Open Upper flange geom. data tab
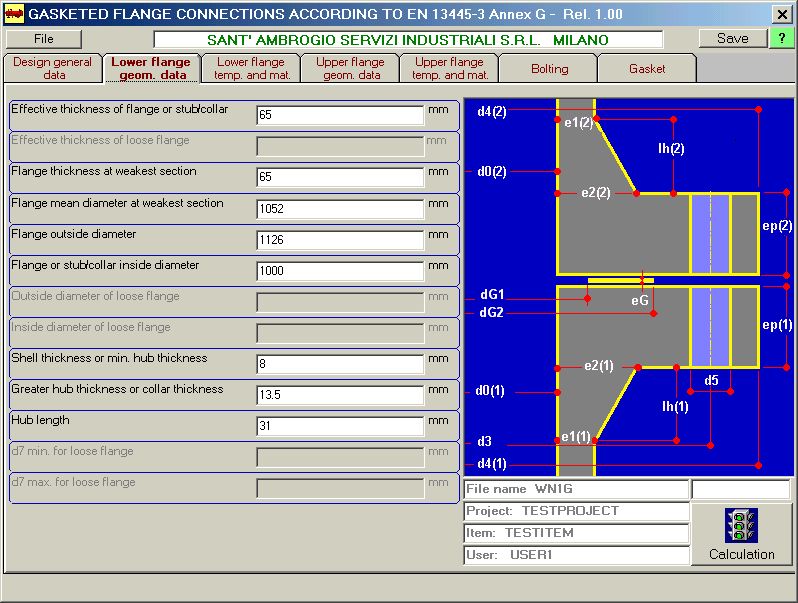798x603 pixels. [351, 68]
